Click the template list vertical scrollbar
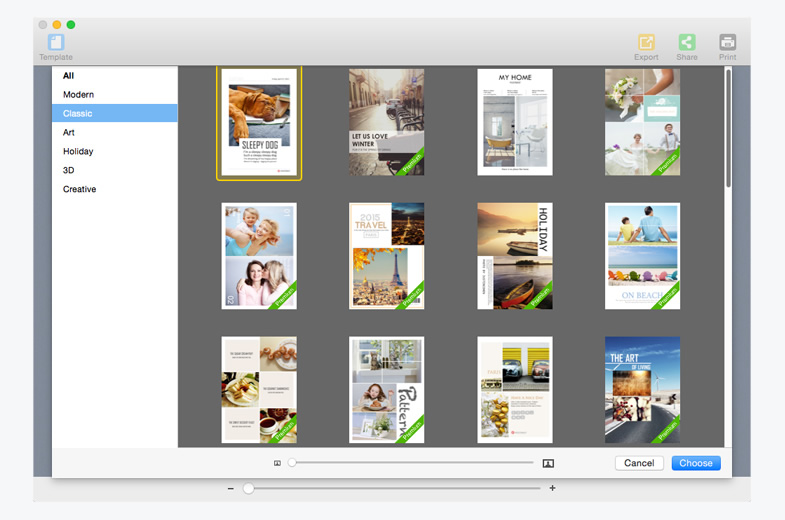This screenshot has height=520, width=785. click(728, 130)
